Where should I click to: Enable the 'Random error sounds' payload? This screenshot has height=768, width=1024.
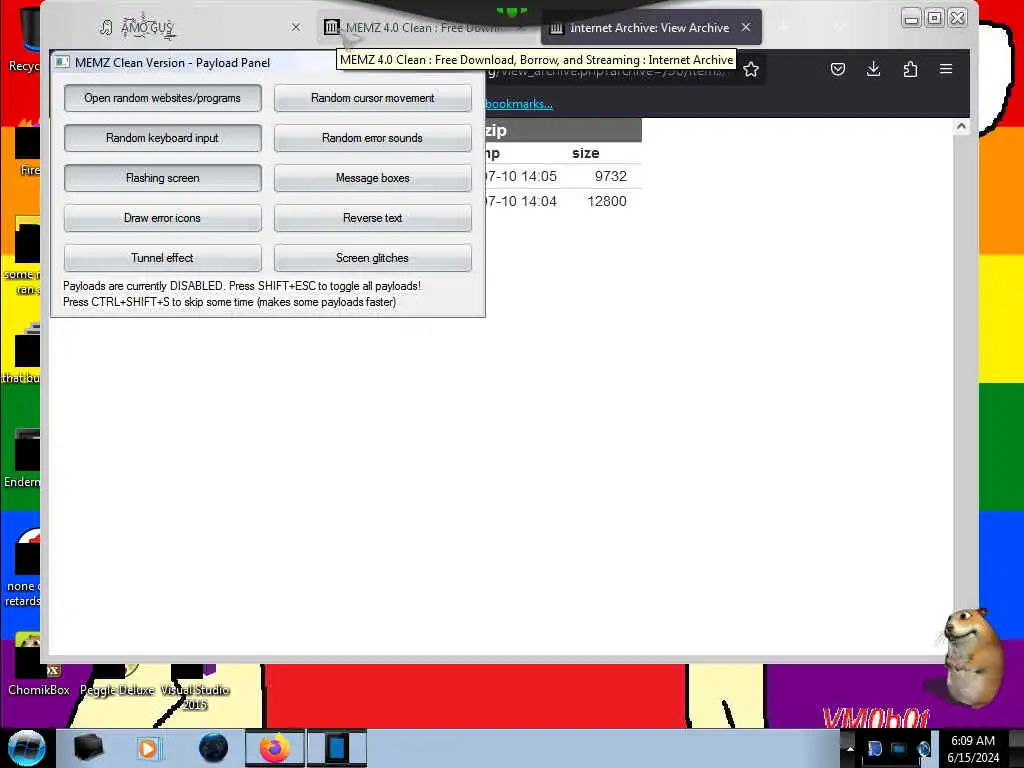coord(372,138)
